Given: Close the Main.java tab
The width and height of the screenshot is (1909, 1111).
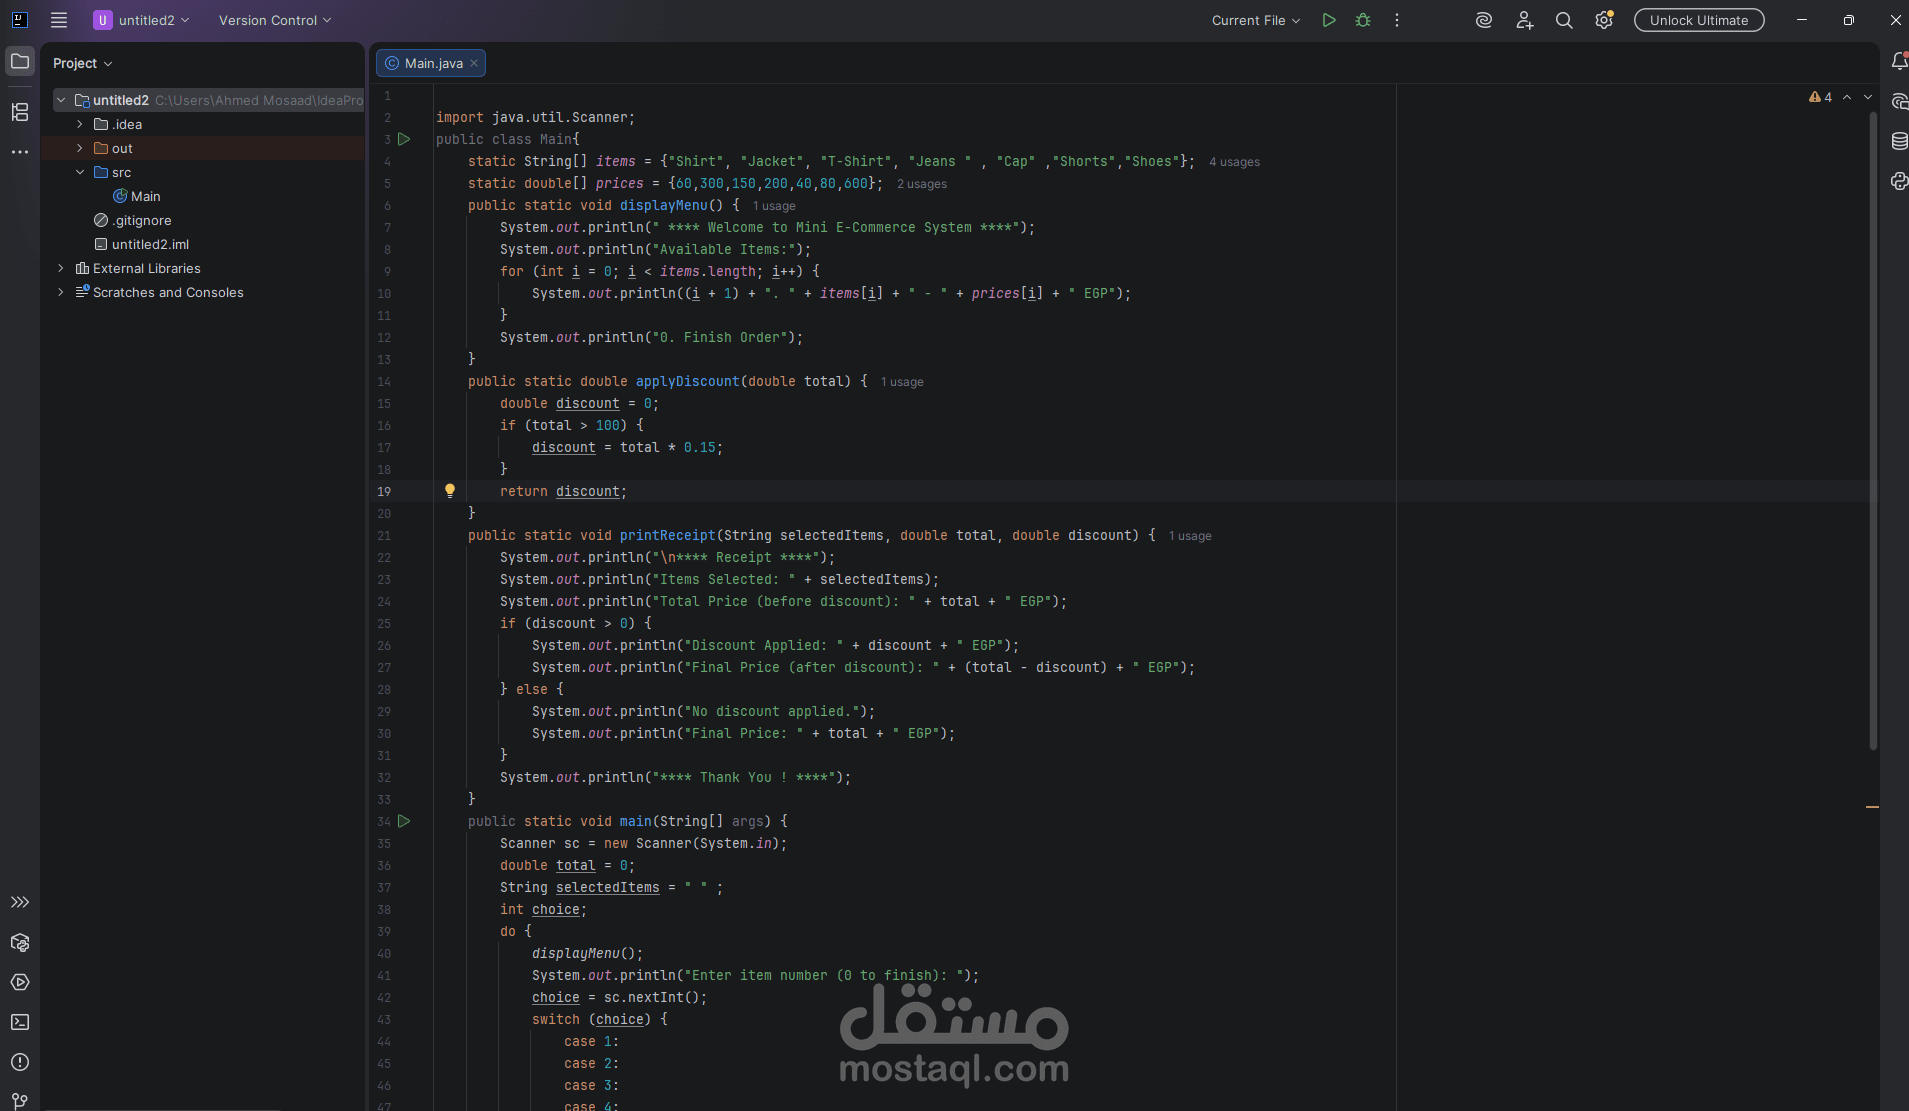Looking at the screenshot, I should (x=474, y=63).
